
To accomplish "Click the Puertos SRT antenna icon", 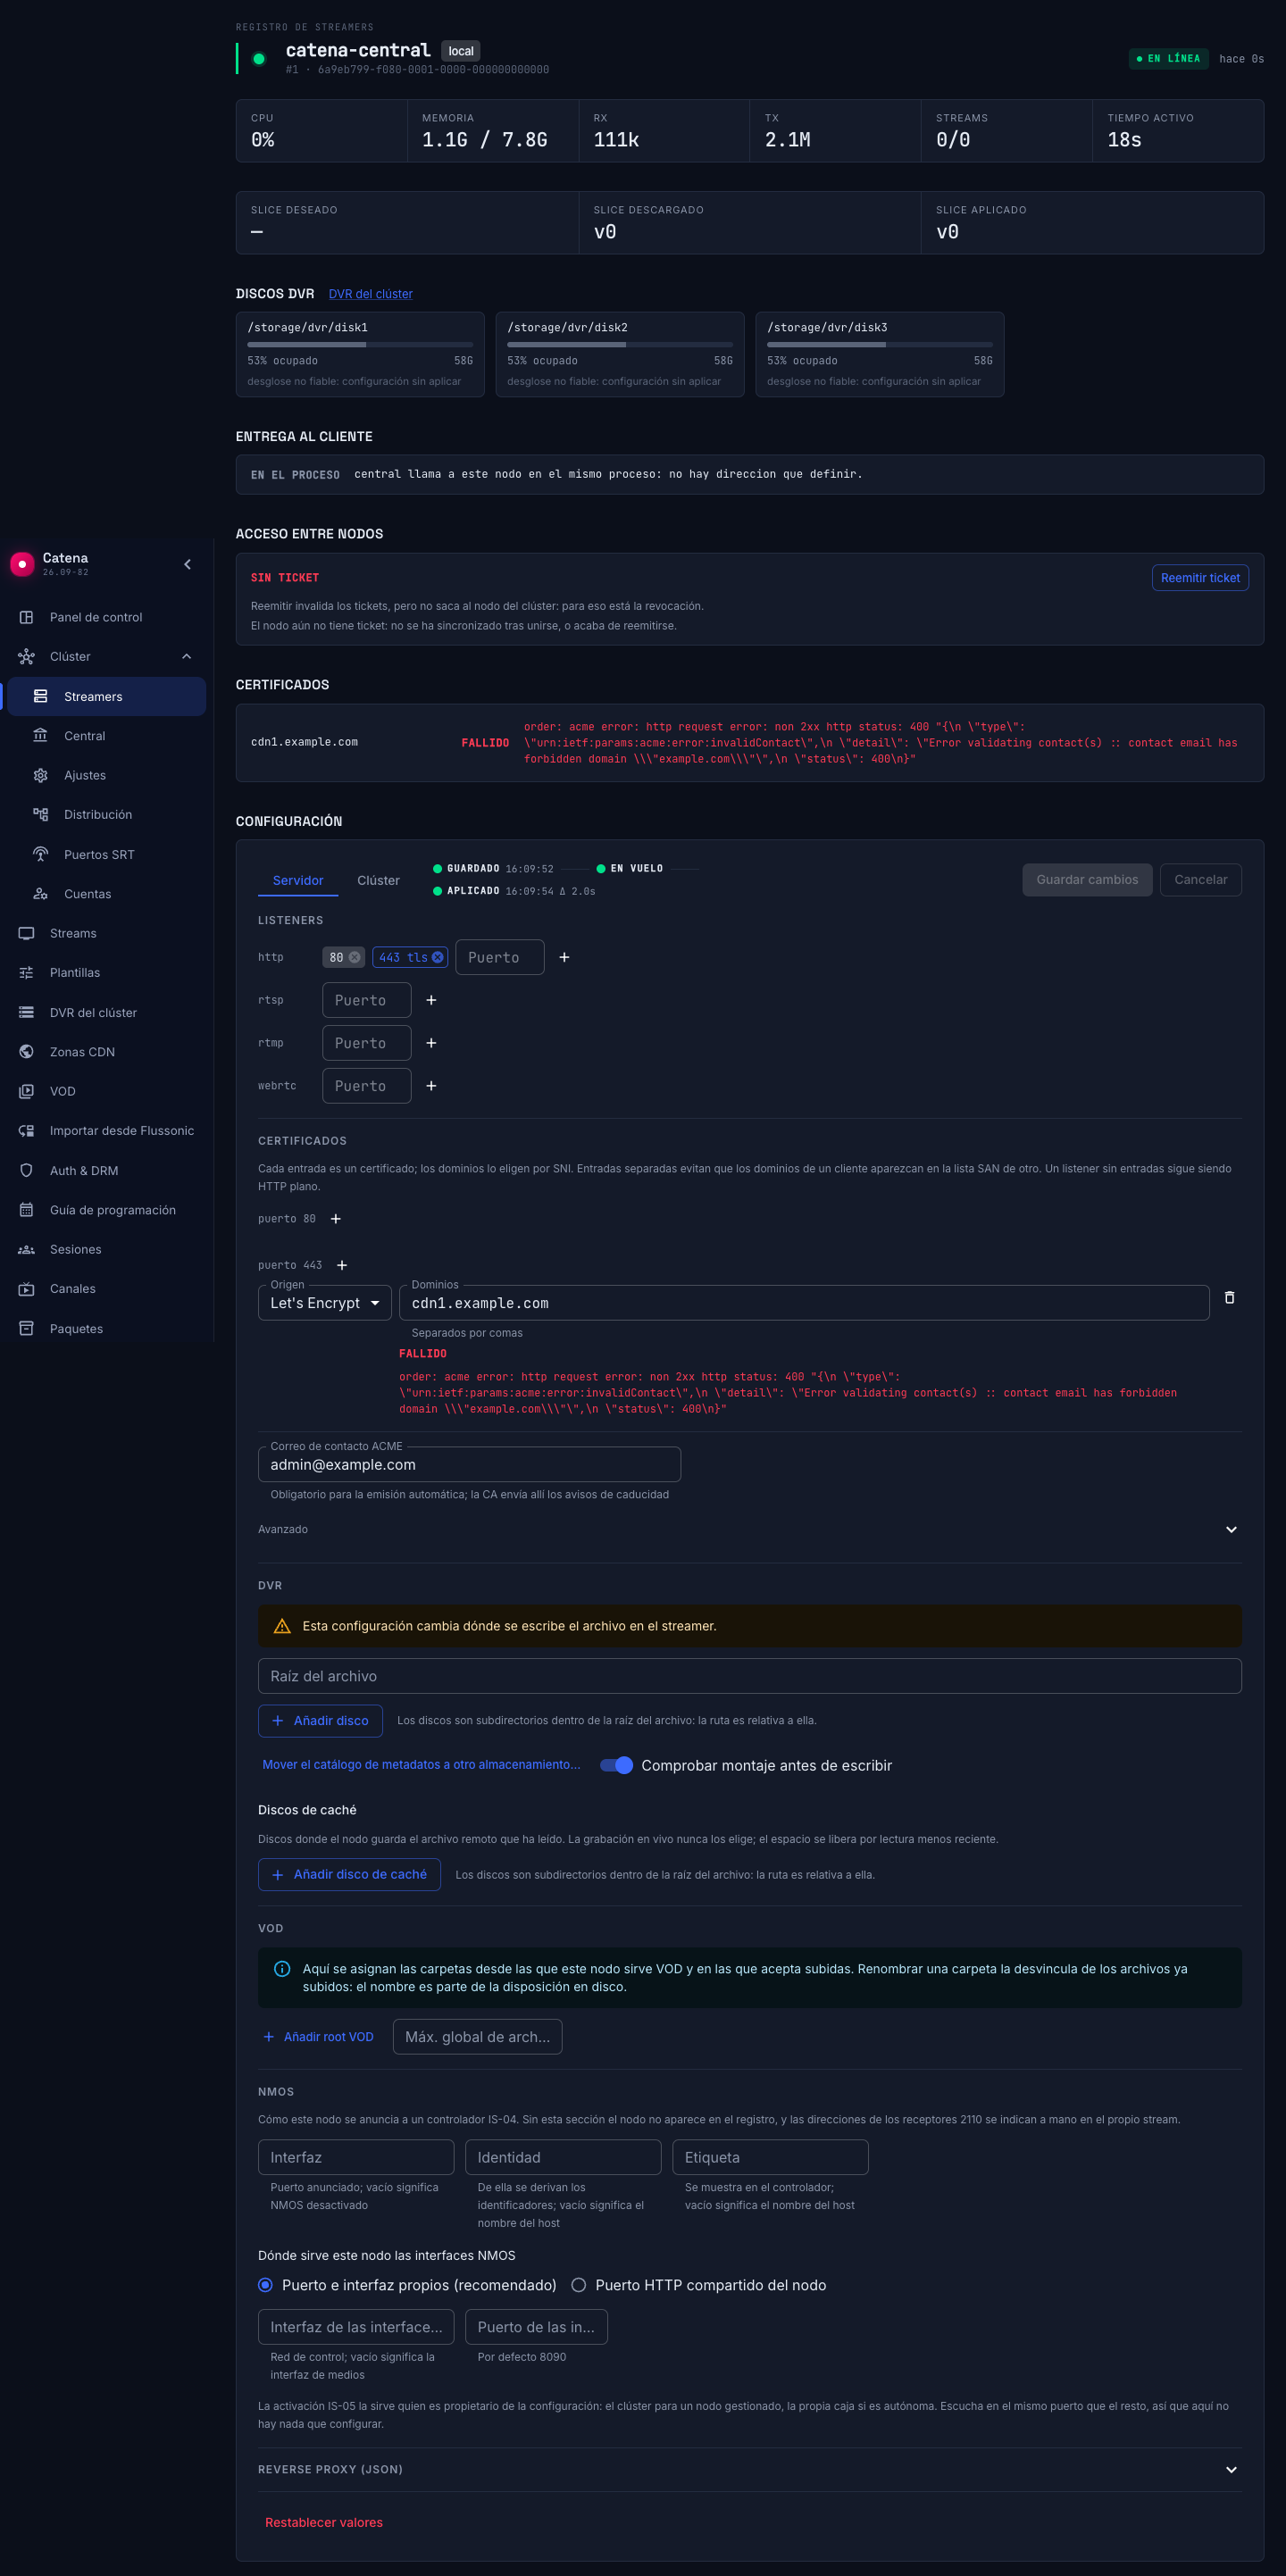I will [x=41, y=854].
